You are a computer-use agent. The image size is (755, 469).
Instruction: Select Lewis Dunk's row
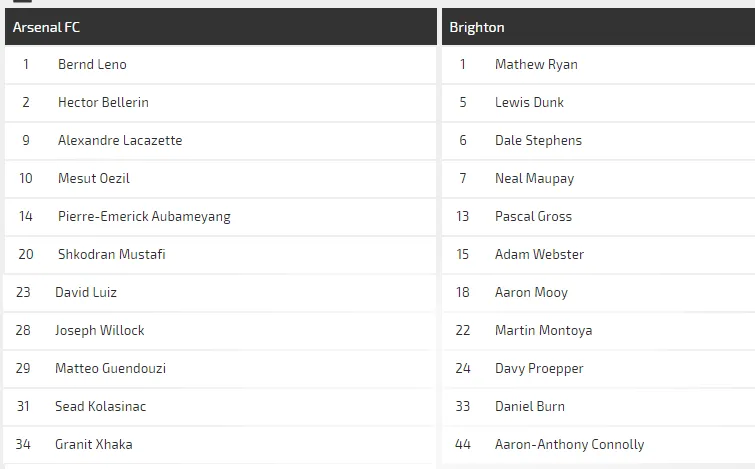point(529,103)
